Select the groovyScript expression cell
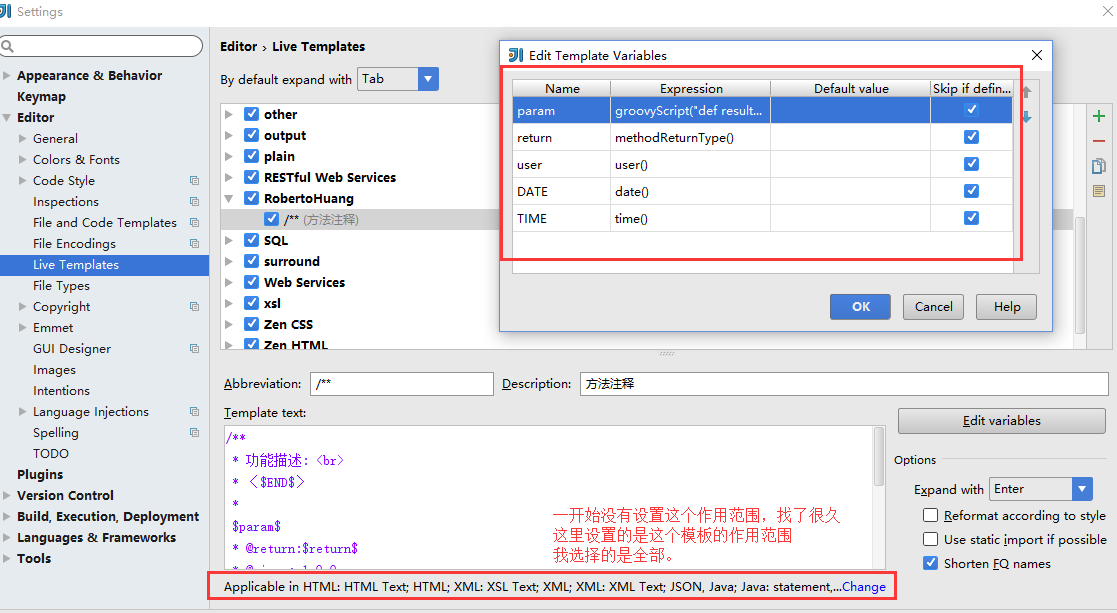The image size is (1117, 613). tap(690, 110)
